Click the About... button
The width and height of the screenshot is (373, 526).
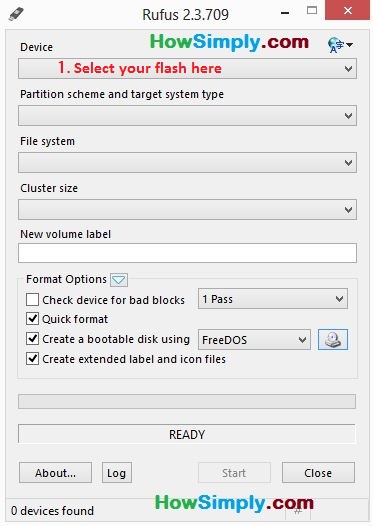55,473
